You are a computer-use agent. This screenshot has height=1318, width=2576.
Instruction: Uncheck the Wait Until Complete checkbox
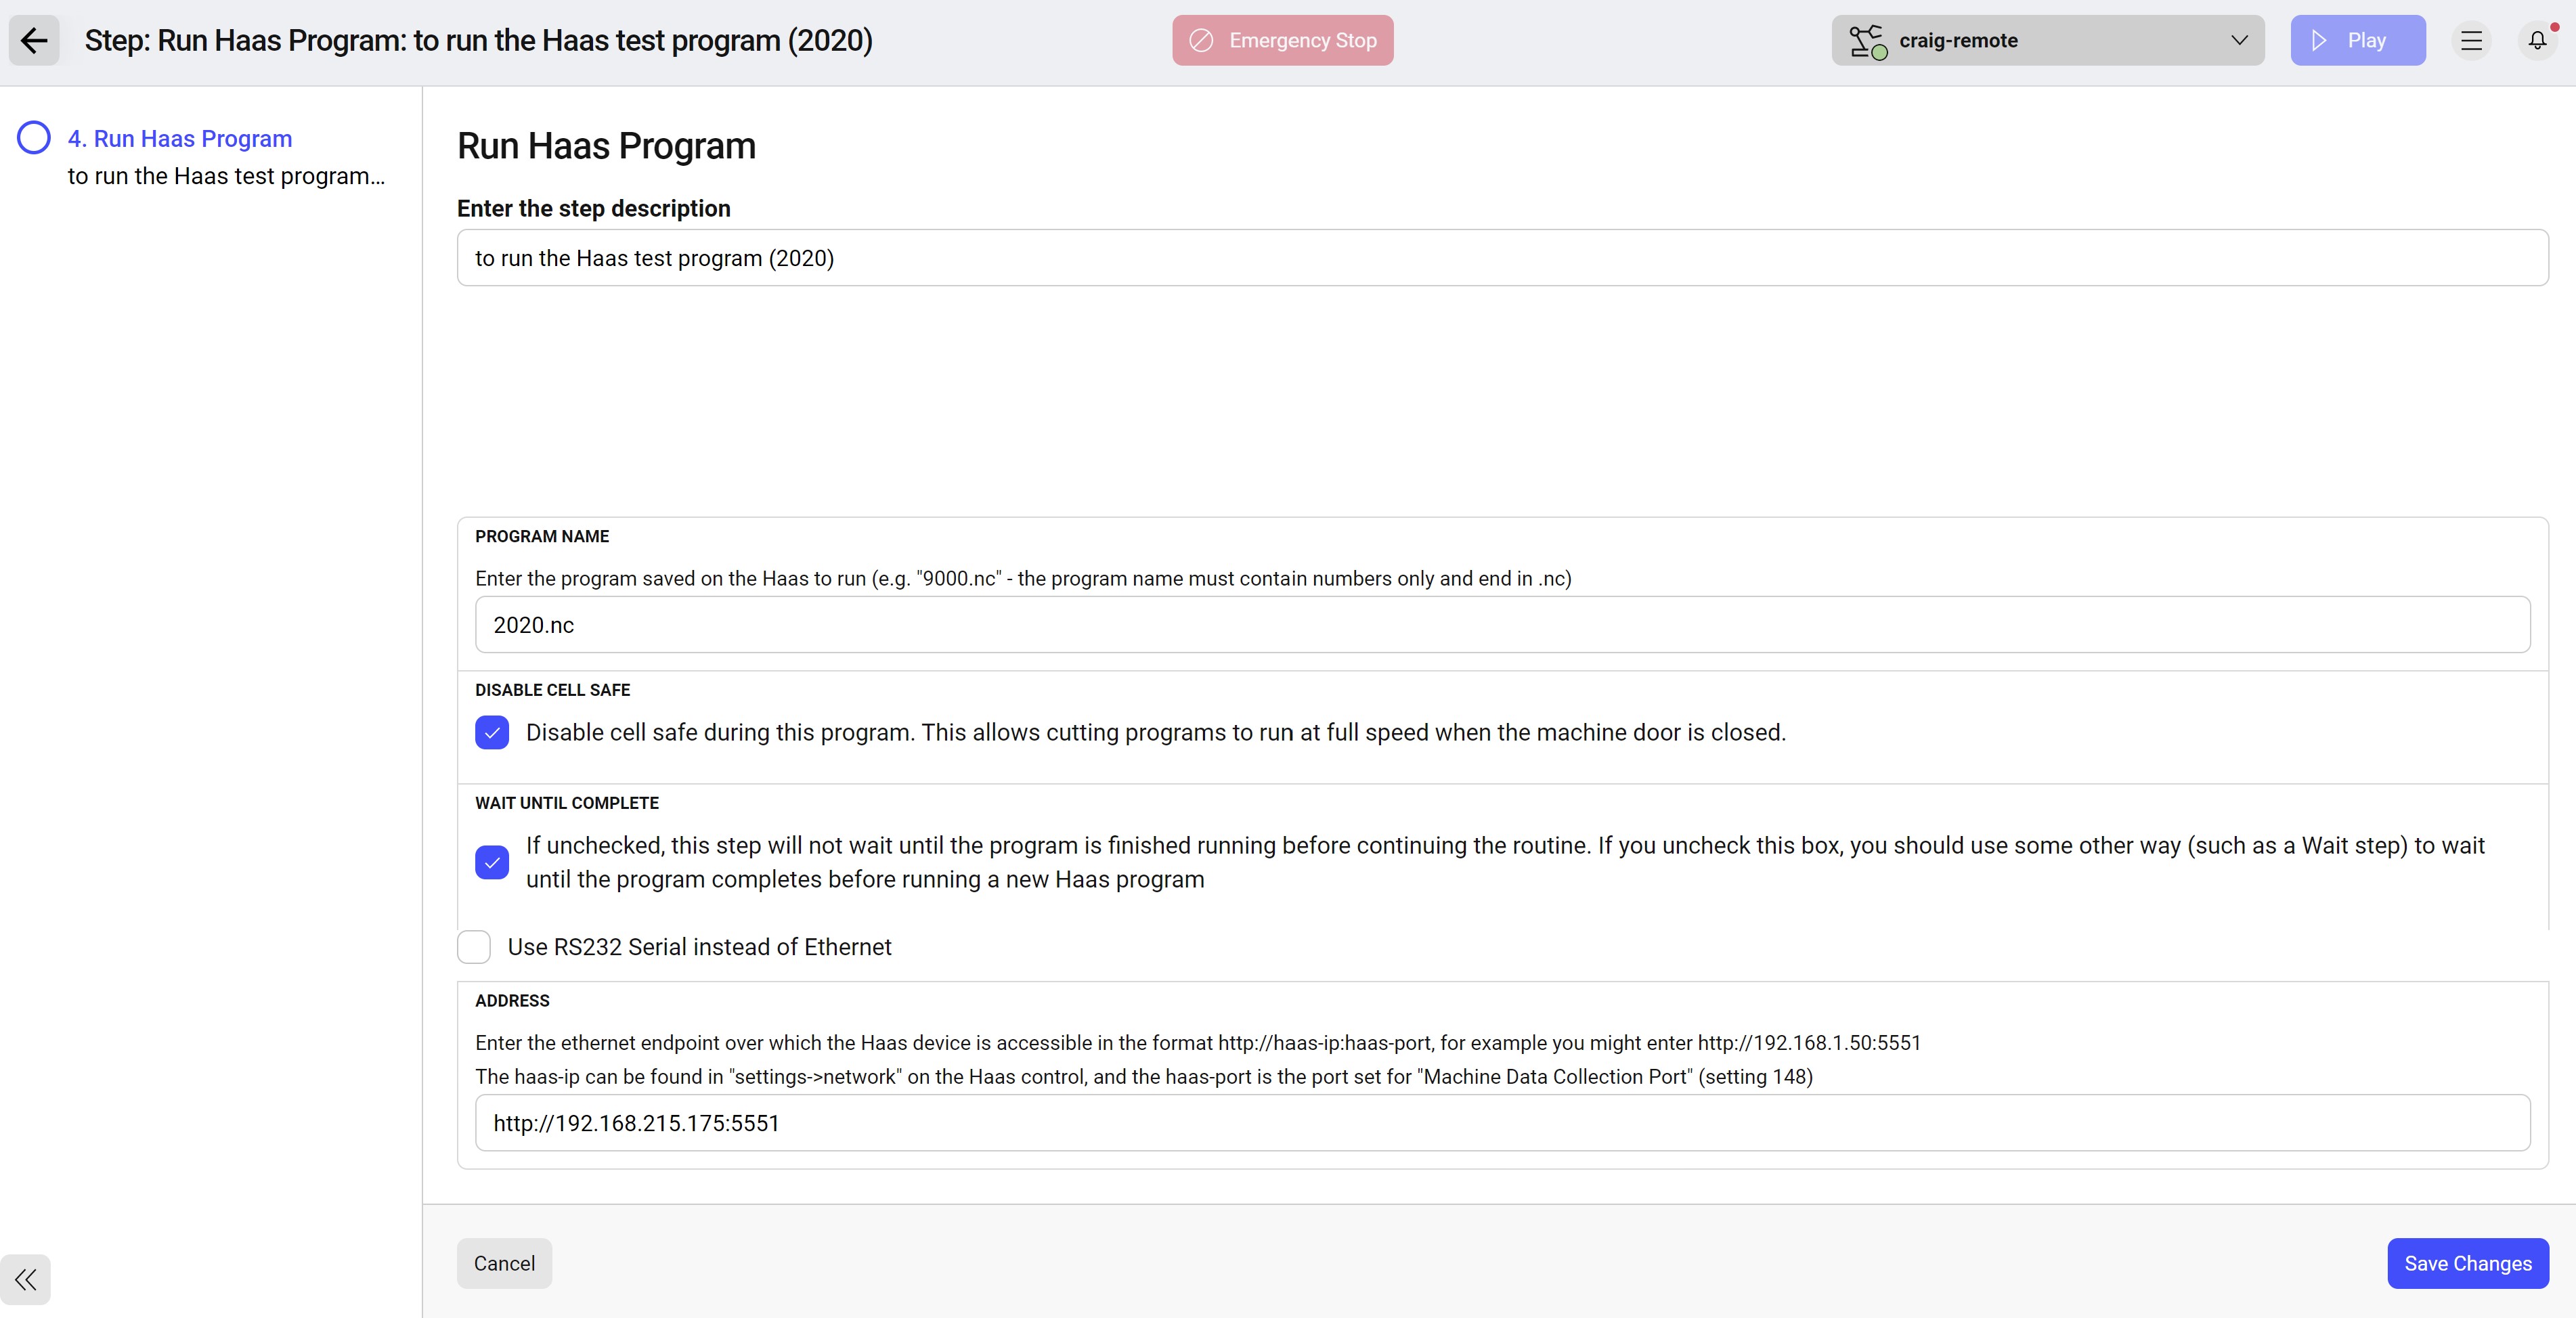492,862
